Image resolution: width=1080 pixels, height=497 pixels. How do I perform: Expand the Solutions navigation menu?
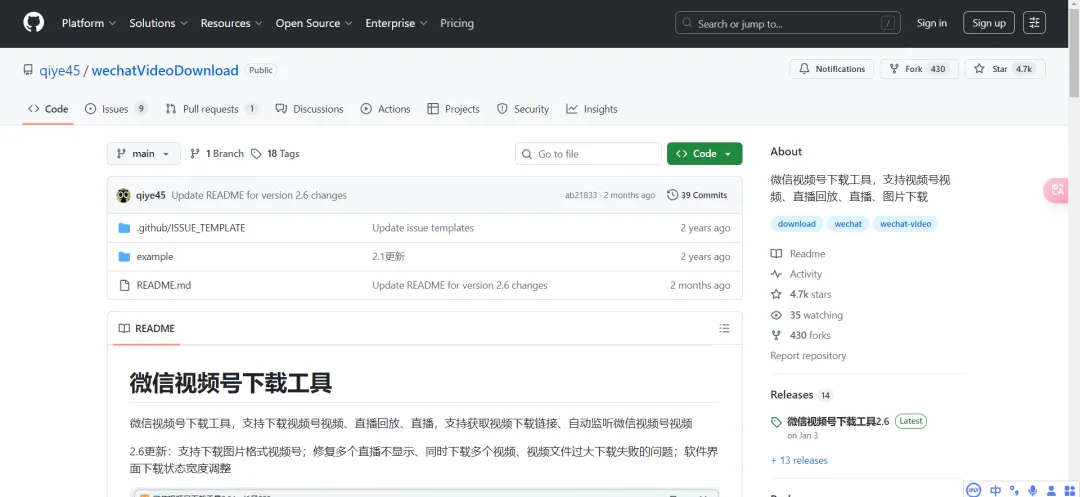158,23
